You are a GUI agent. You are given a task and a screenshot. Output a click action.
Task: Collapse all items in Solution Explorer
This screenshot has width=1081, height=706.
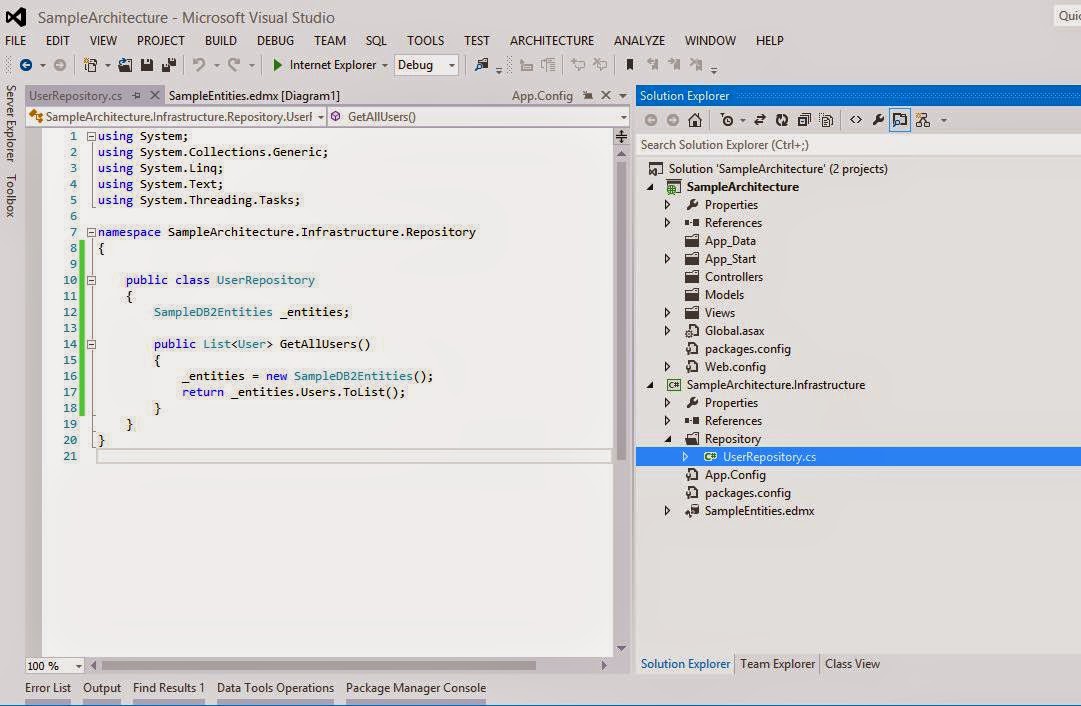click(805, 119)
